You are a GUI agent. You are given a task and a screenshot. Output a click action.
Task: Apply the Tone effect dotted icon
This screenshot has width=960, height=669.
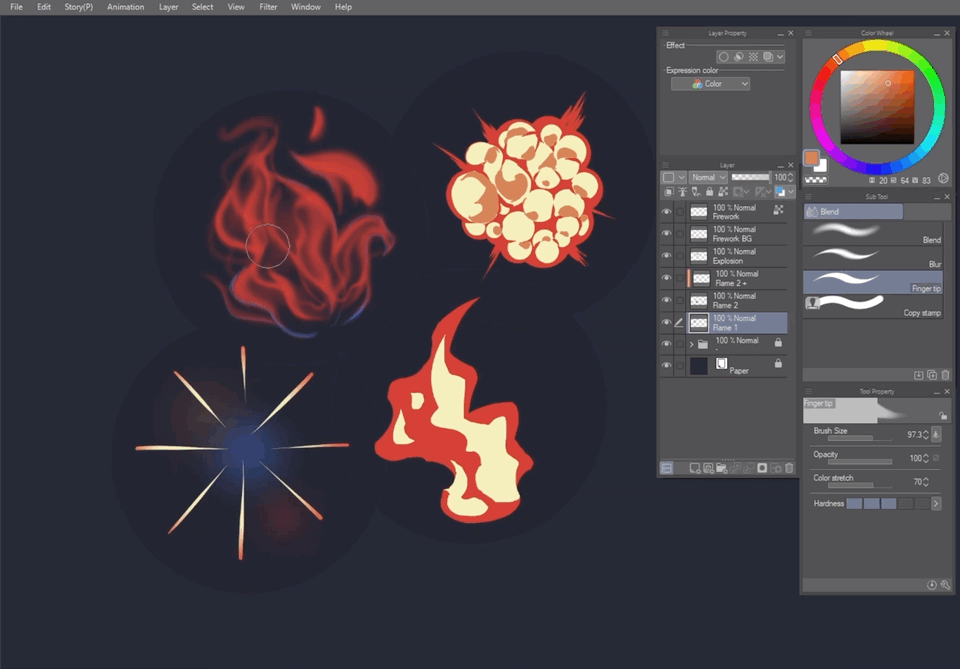[753, 57]
